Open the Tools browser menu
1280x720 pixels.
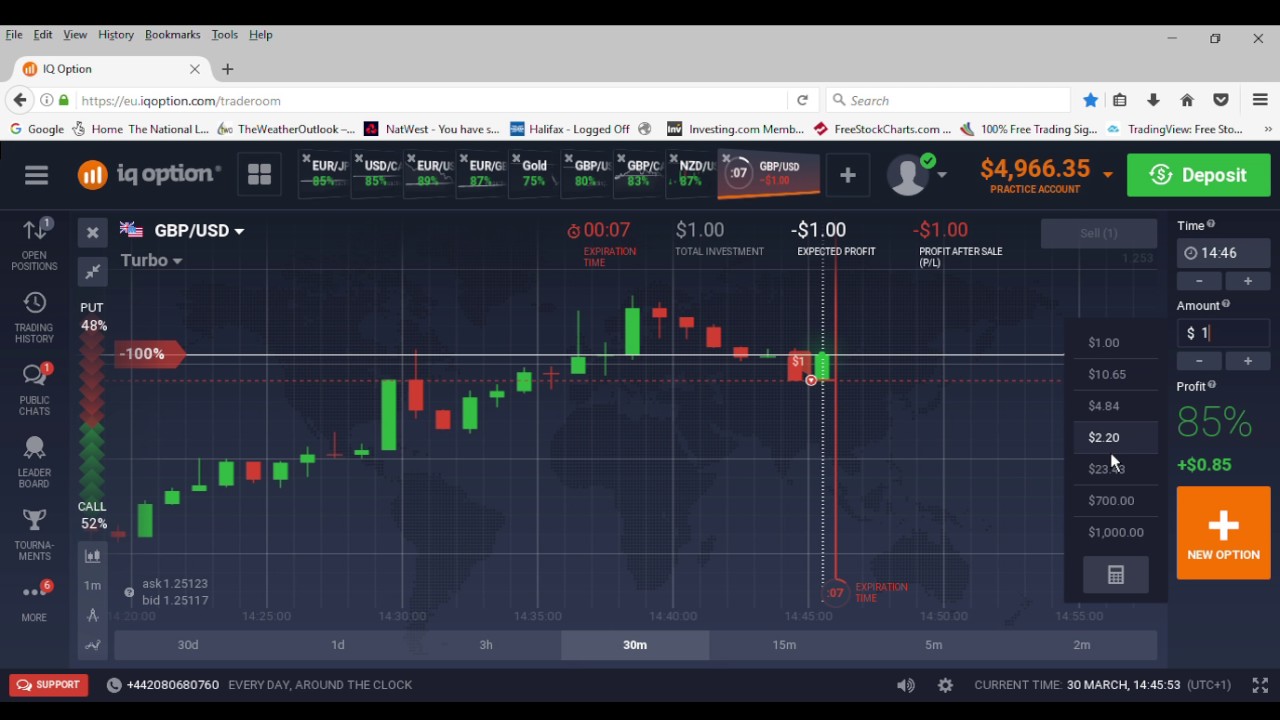[x=224, y=35]
